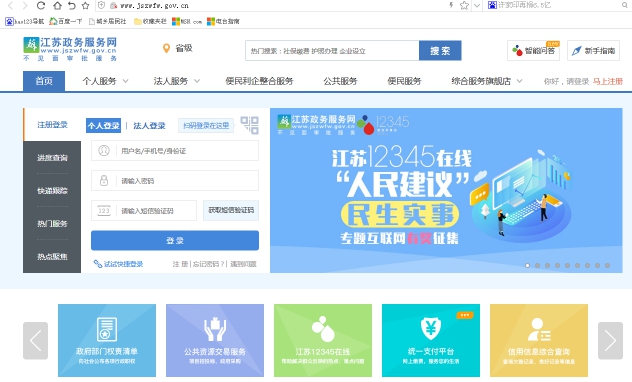Open the Baidu bookmark

pos(65,21)
